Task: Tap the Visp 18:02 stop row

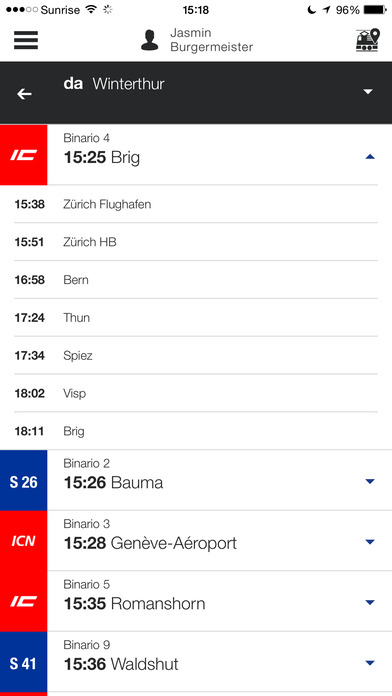Action: point(196,393)
